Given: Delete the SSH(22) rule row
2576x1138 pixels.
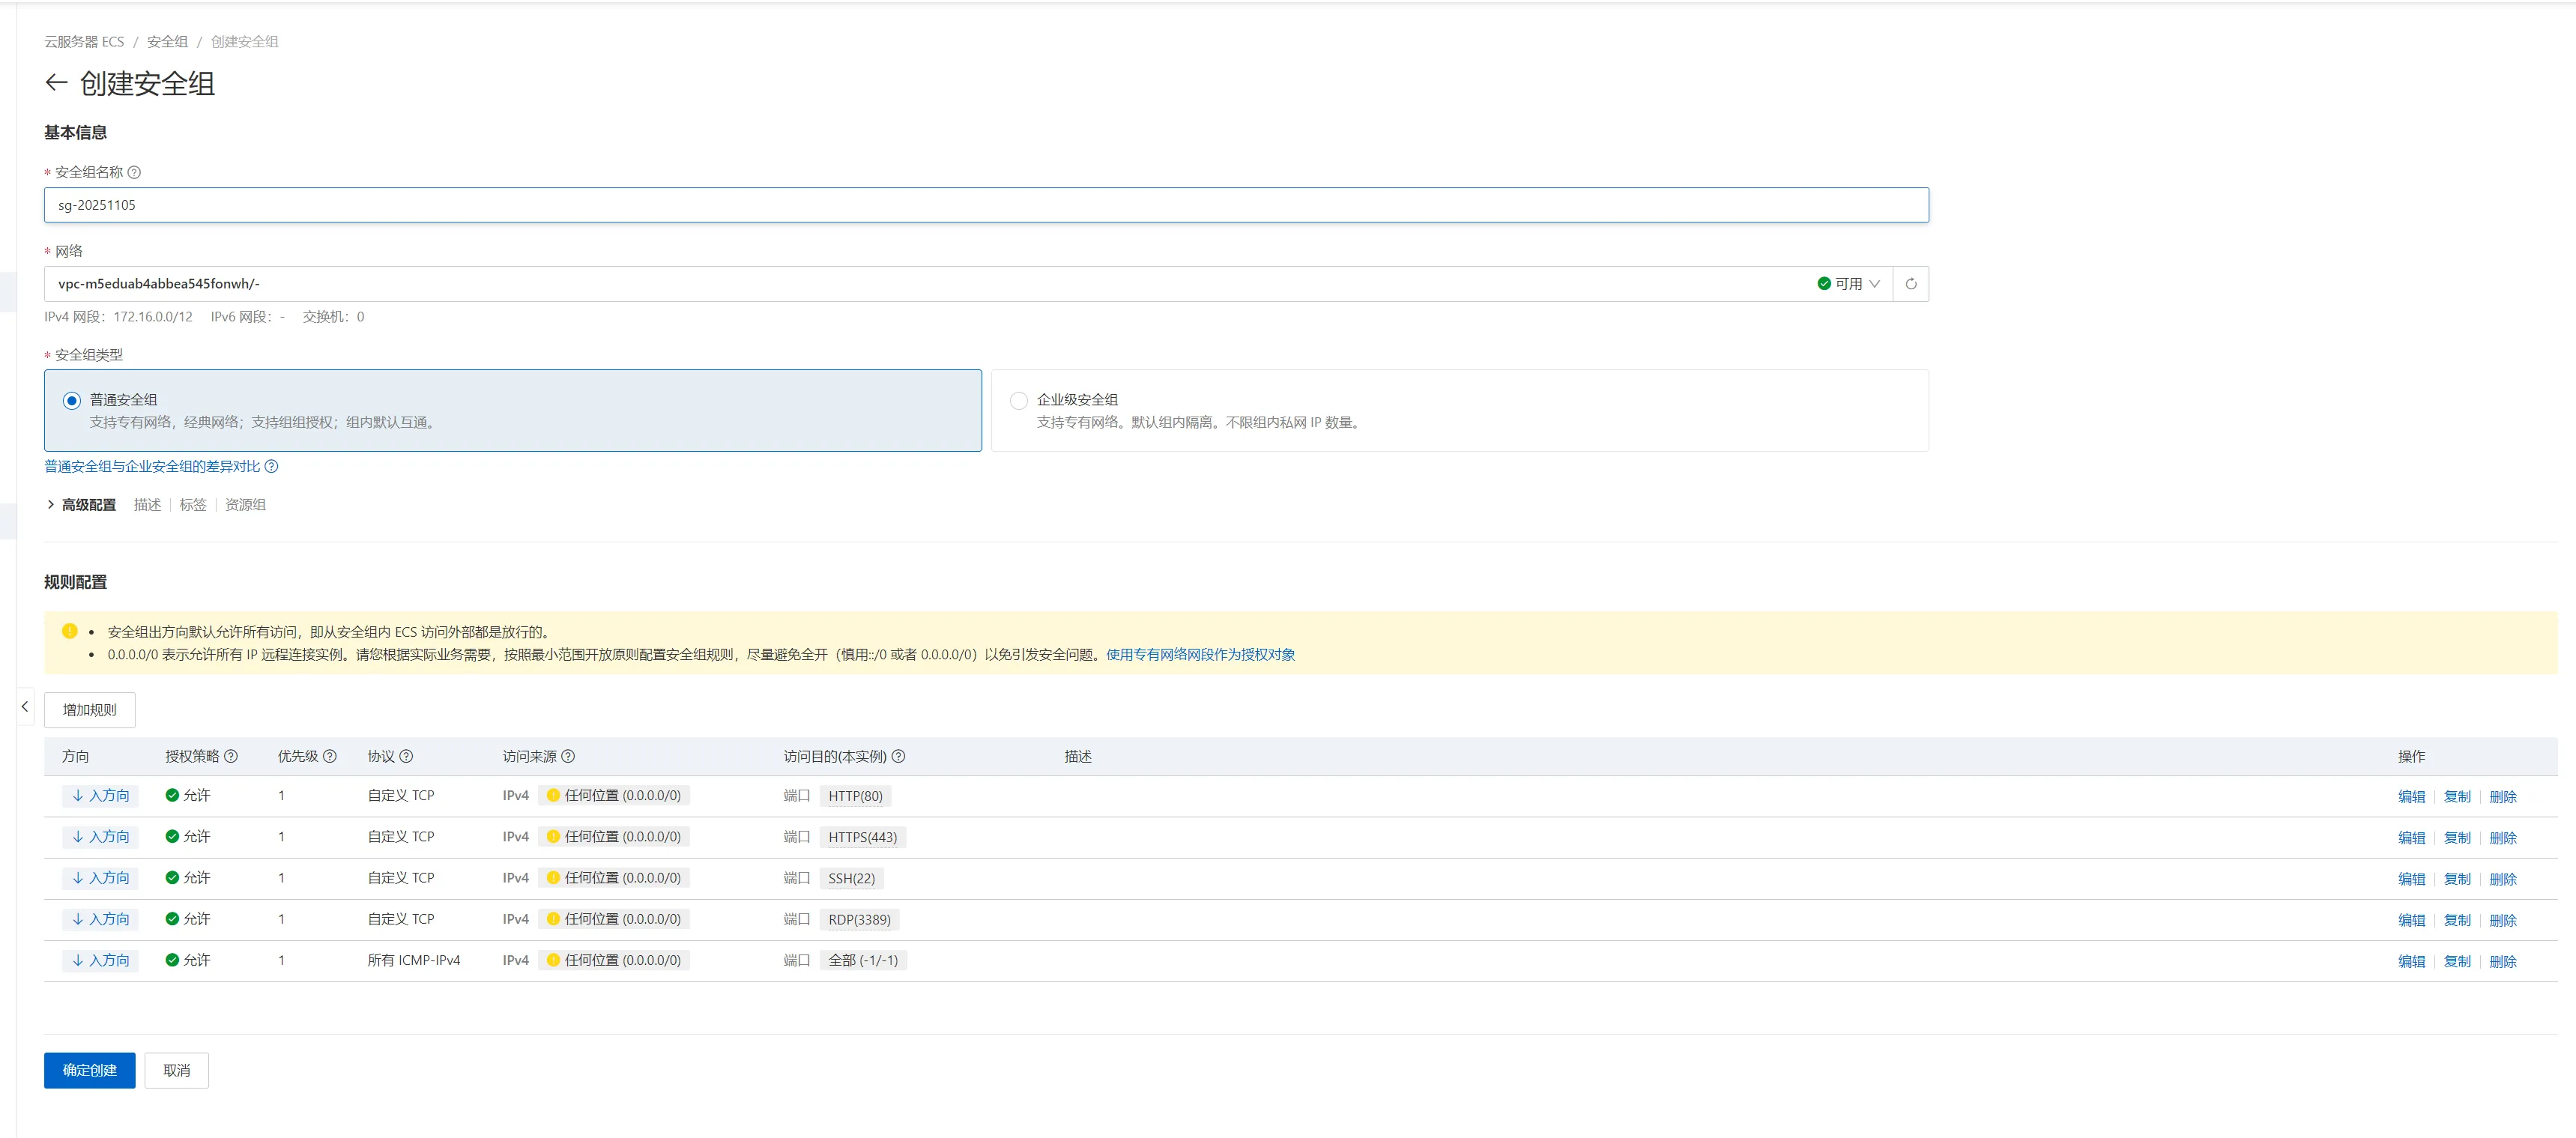Looking at the screenshot, I should [2502, 879].
